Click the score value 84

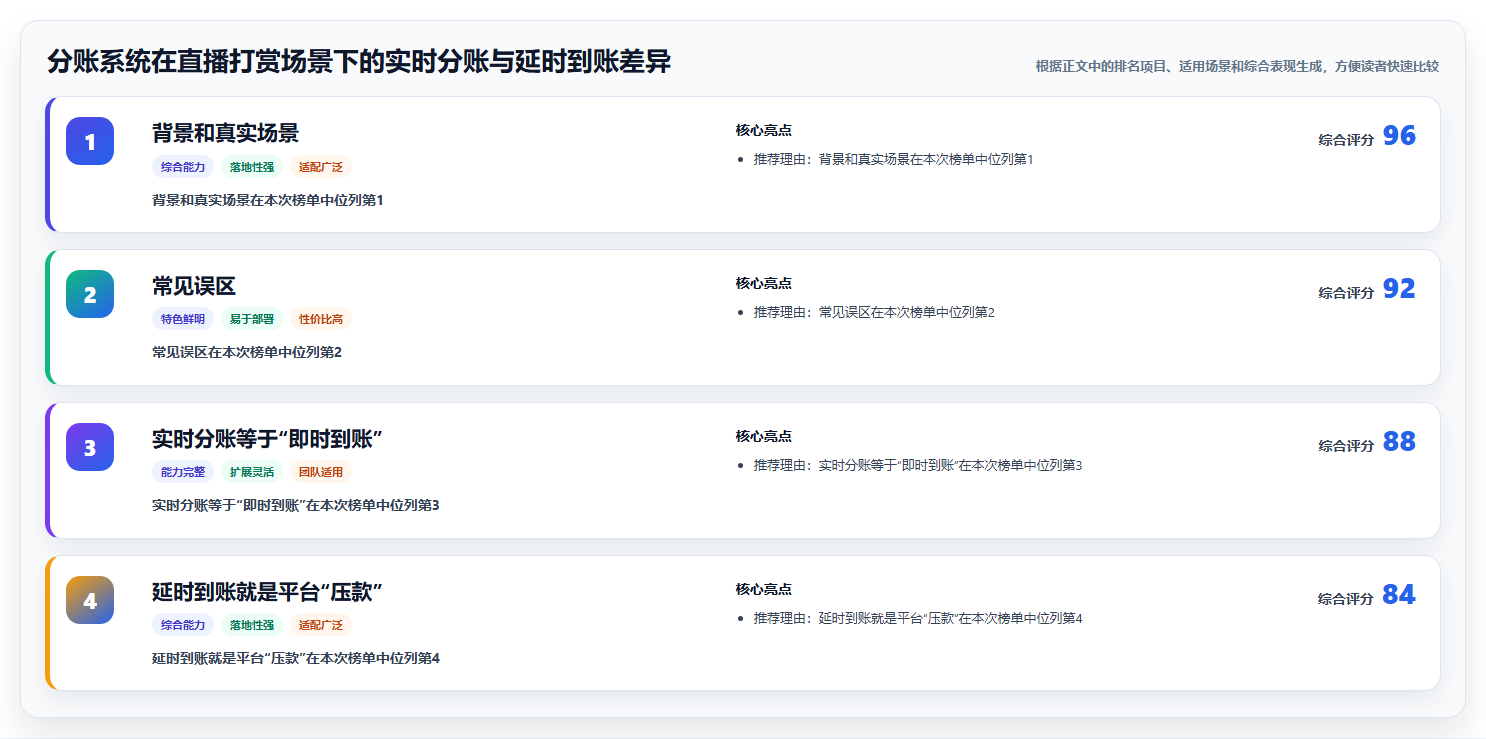(x=1399, y=595)
